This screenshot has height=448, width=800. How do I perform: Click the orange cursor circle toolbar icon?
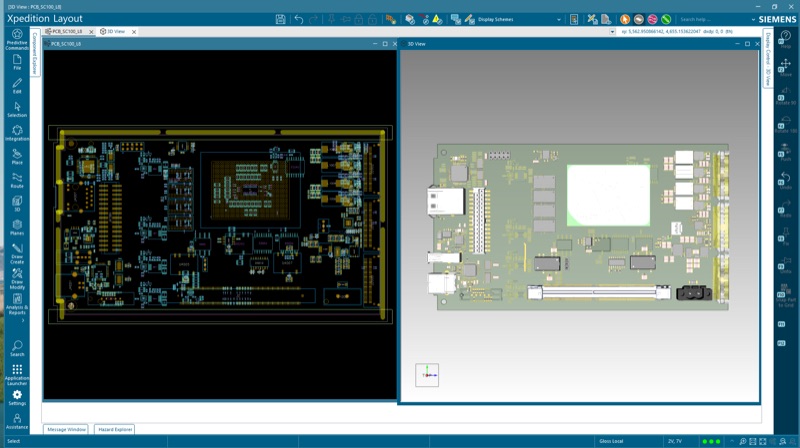[624, 19]
